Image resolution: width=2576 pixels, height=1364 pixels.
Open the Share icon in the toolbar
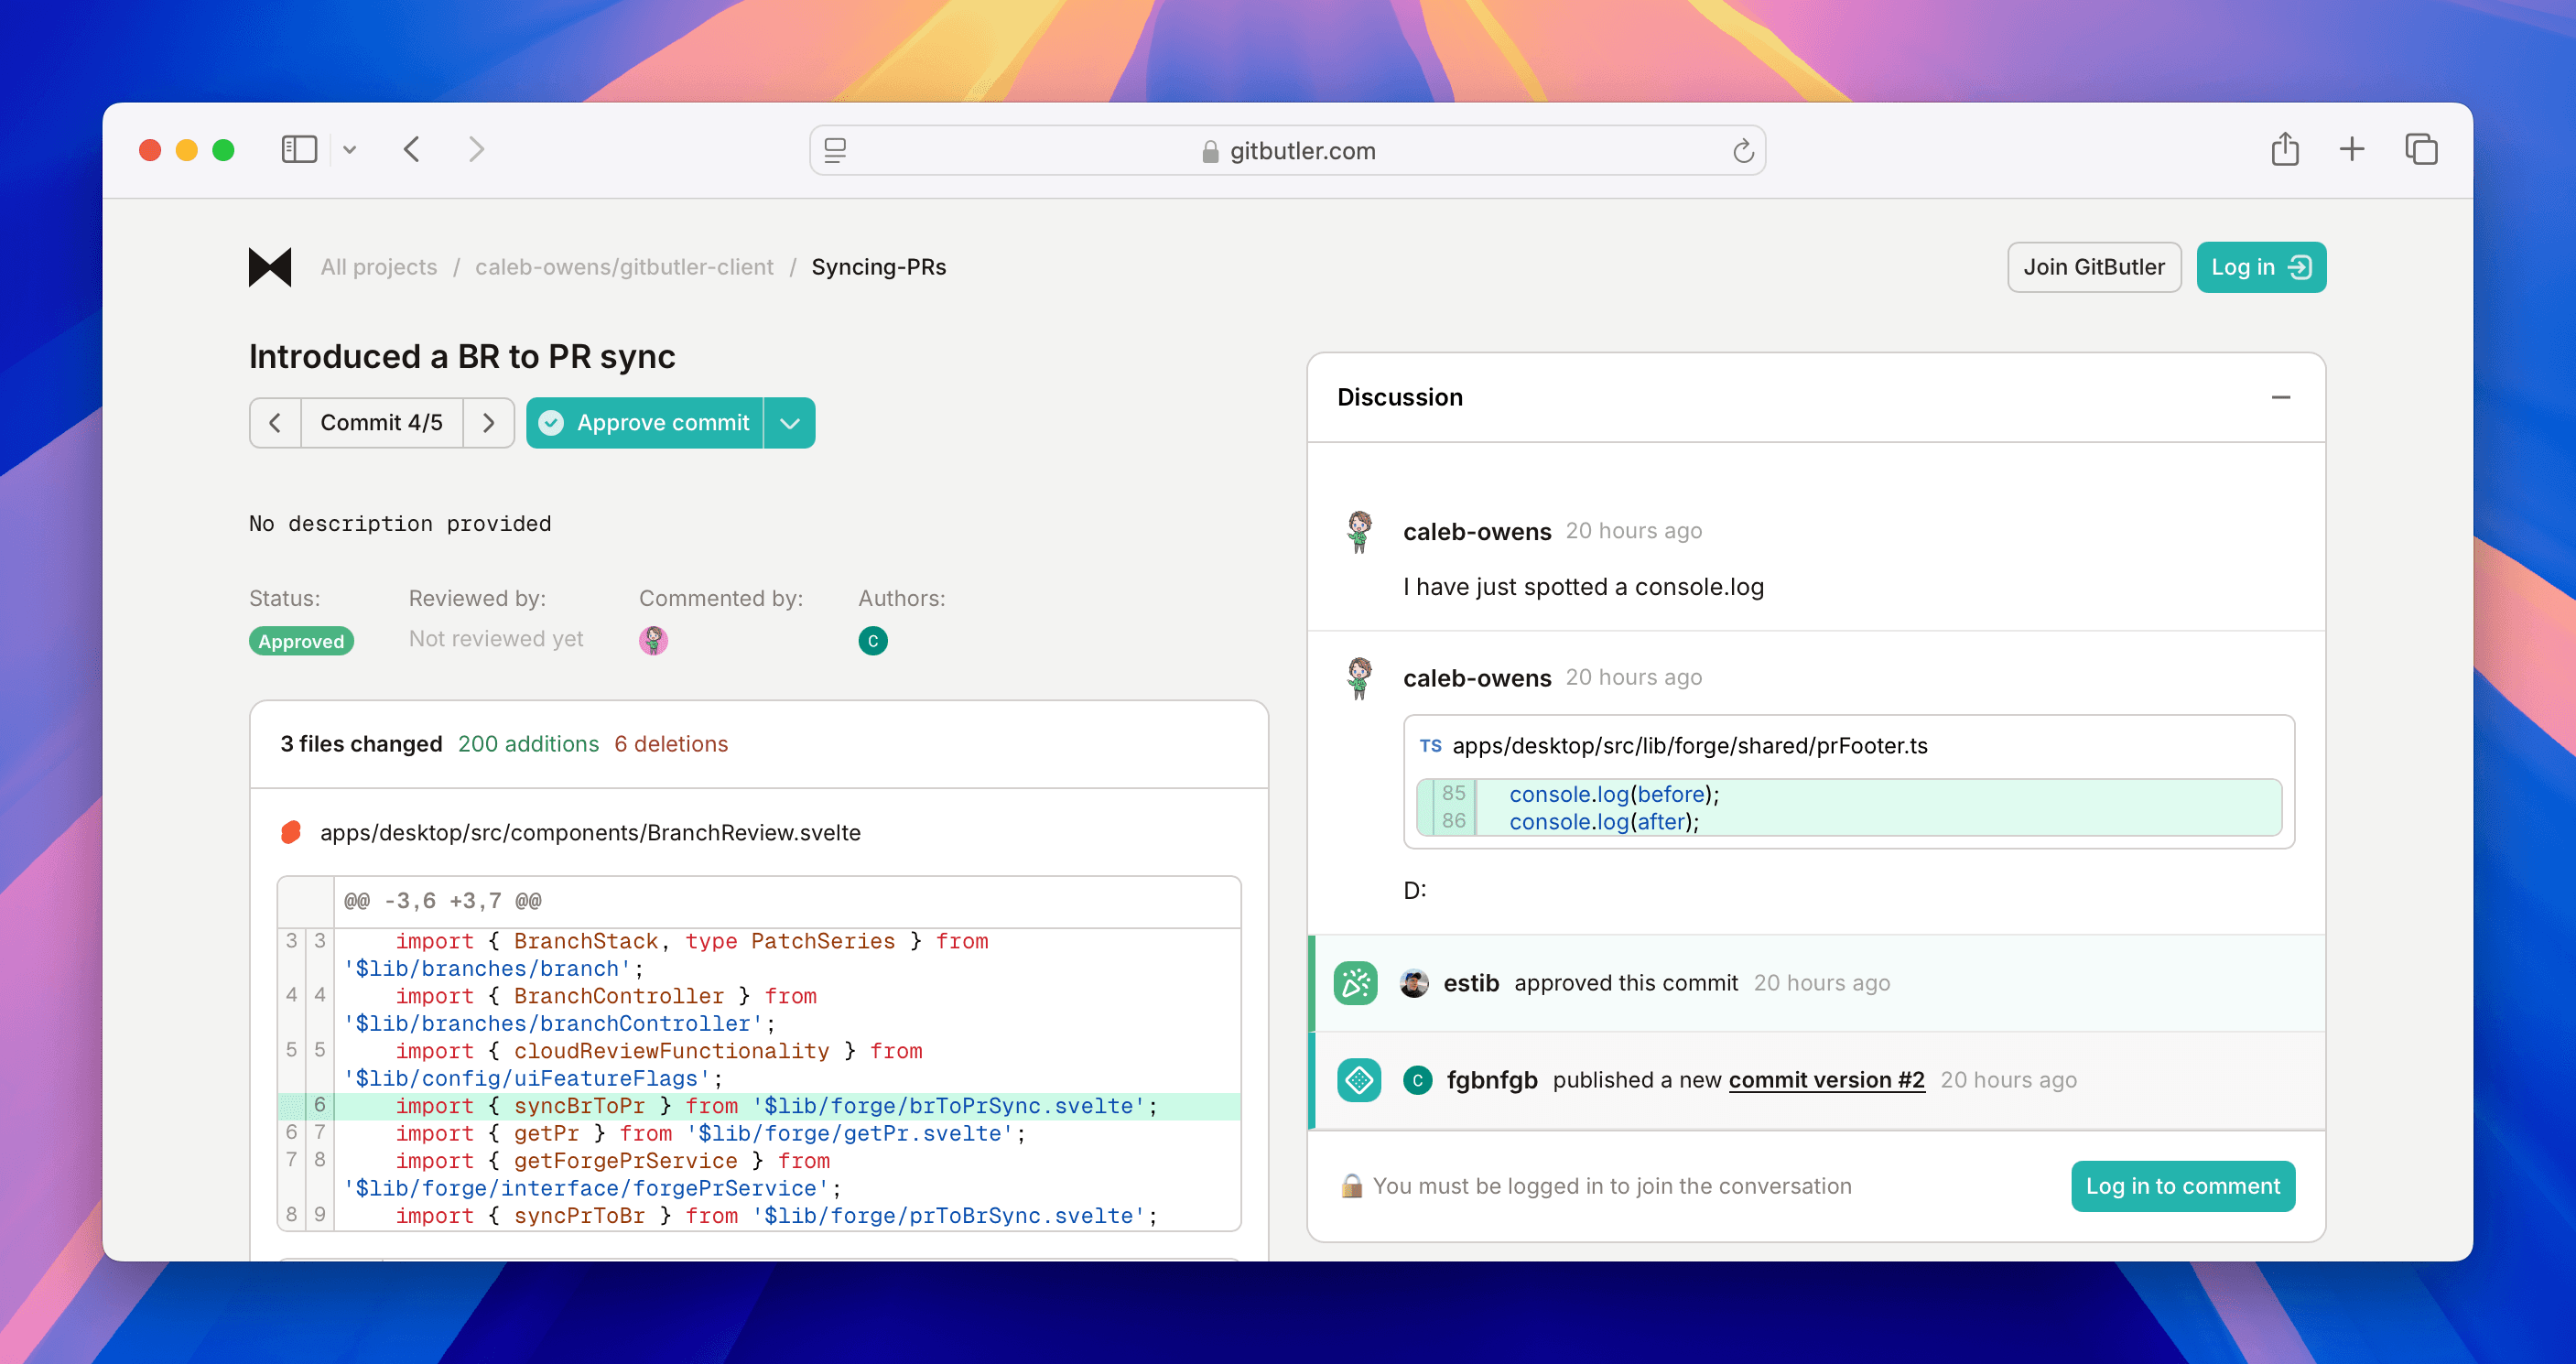point(2284,150)
